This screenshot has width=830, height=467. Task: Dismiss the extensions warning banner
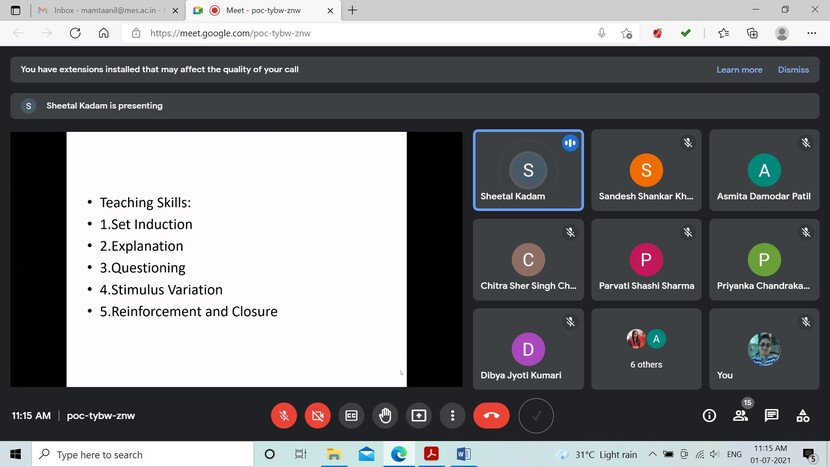(793, 70)
